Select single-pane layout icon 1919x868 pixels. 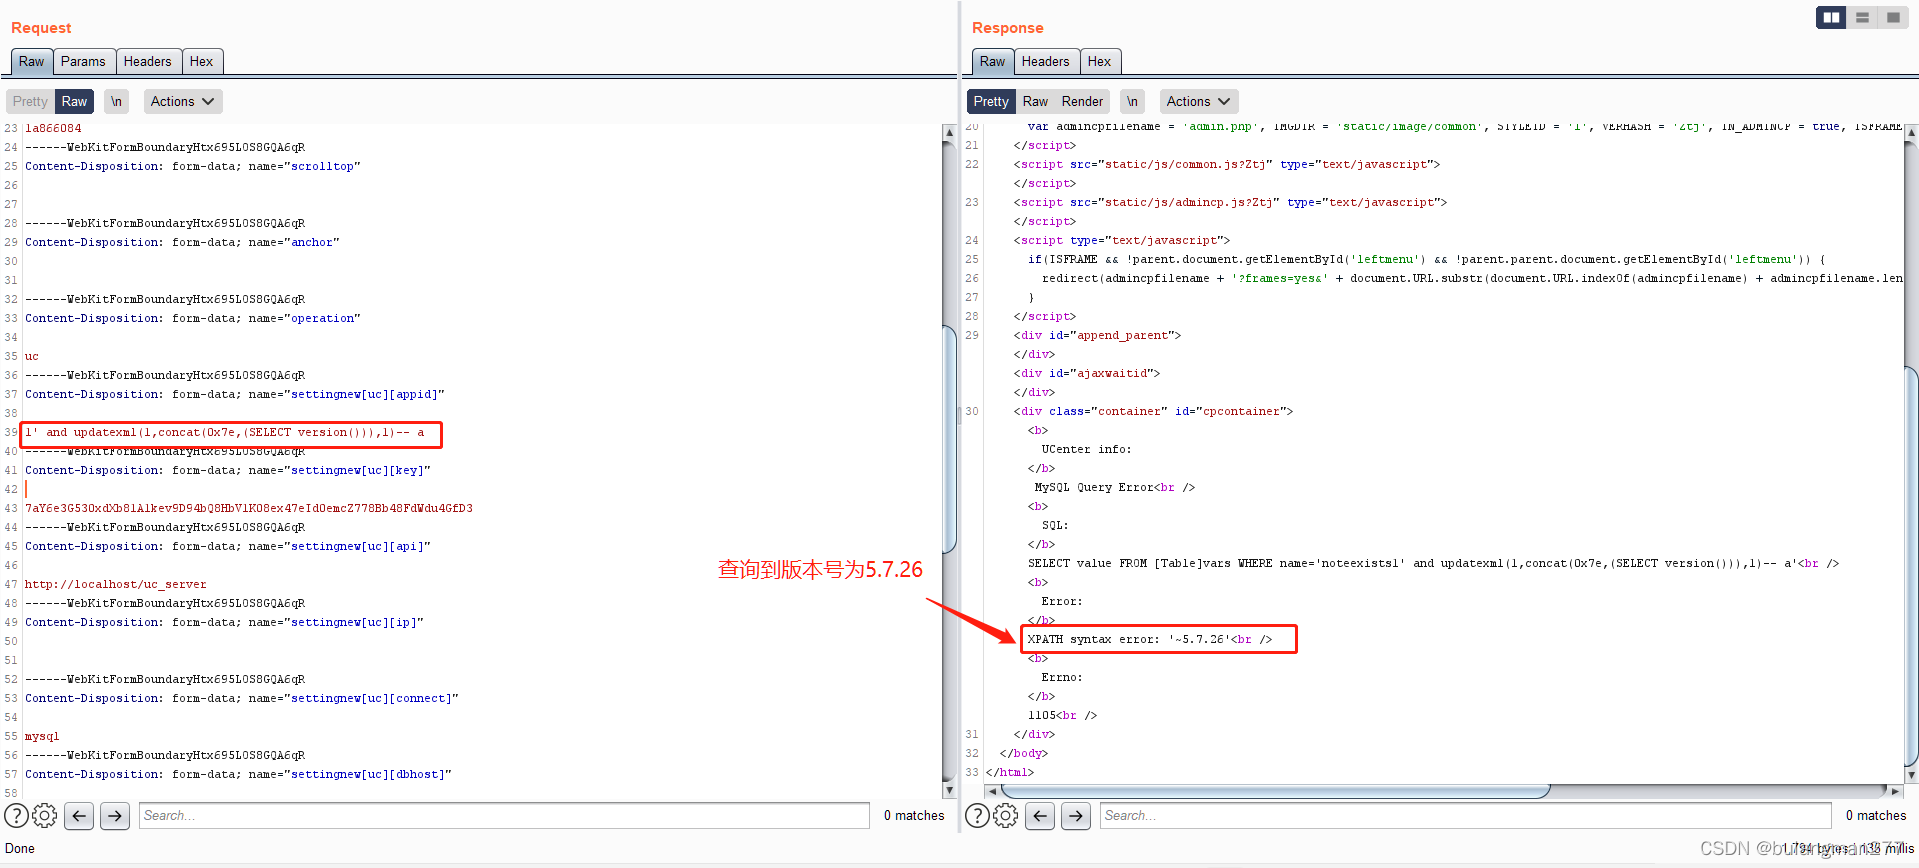[x=1893, y=17]
